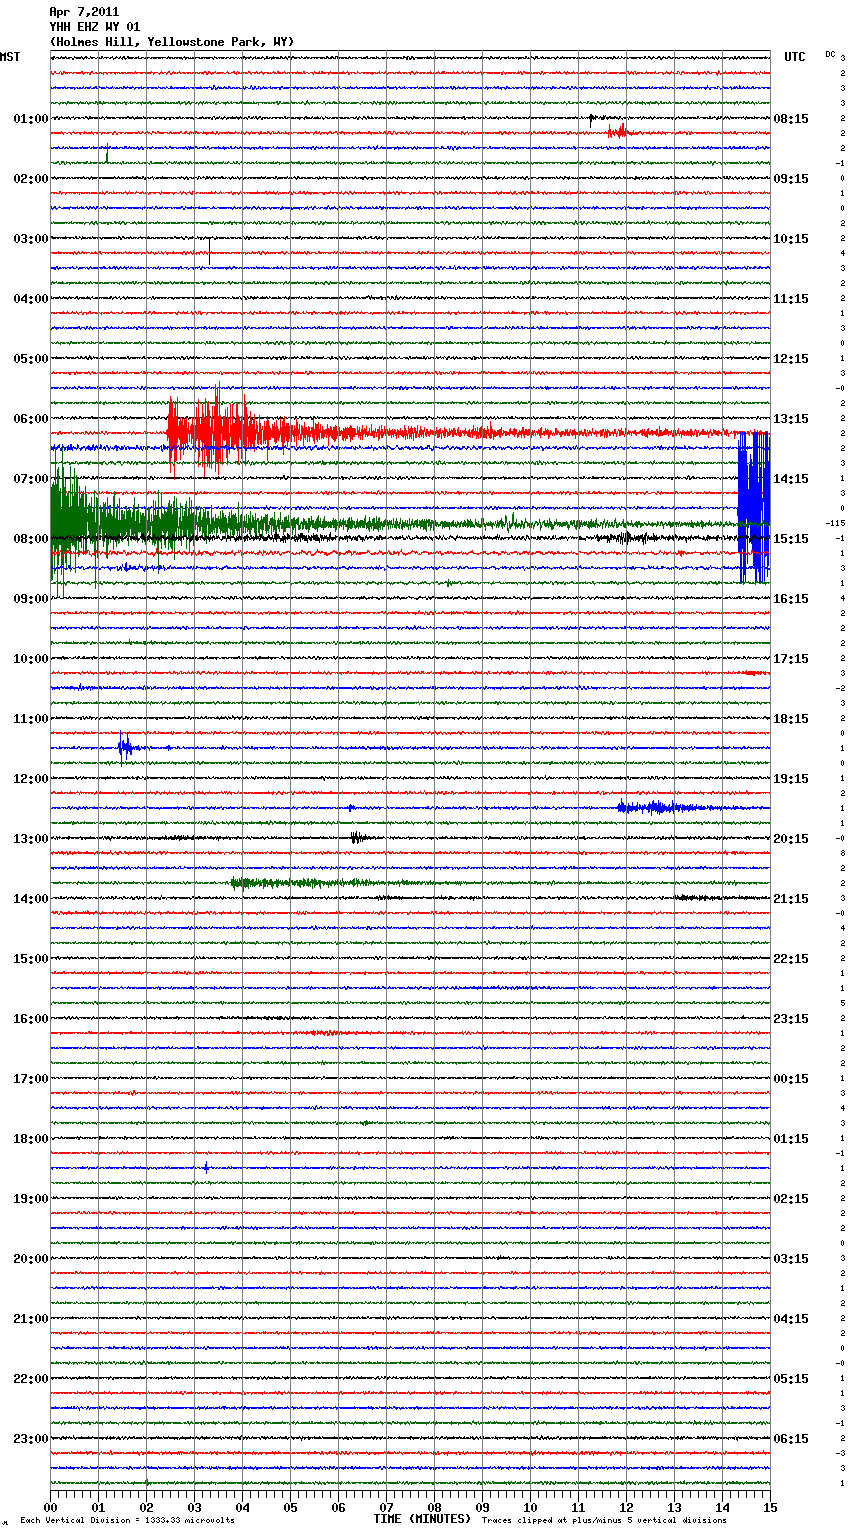
Task: Click the '00:15' UTC time label
Action: point(791,1079)
